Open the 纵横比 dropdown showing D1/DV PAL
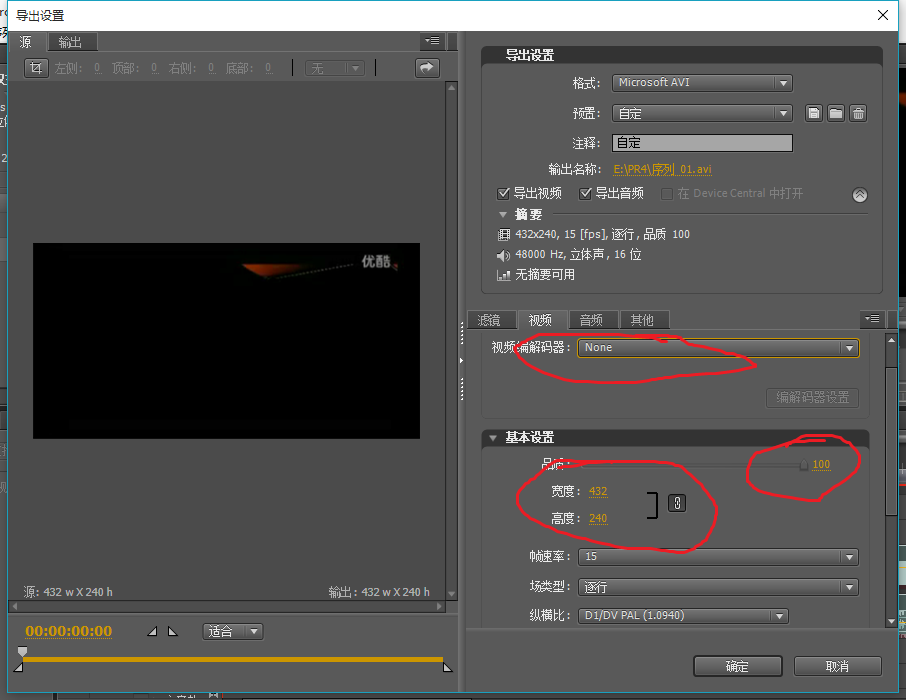Viewport: 906px width, 700px height. pyautogui.click(x=684, y=616)
